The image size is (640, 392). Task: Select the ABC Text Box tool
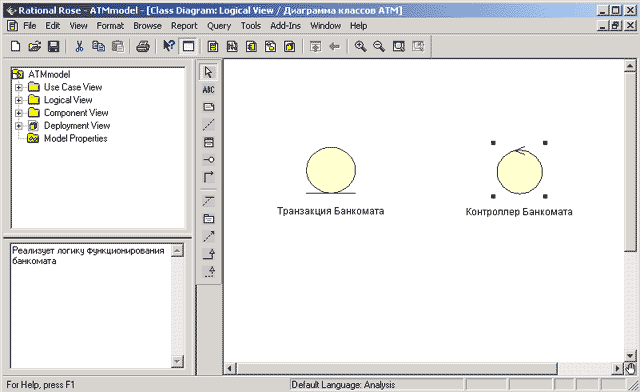[209, 89]
